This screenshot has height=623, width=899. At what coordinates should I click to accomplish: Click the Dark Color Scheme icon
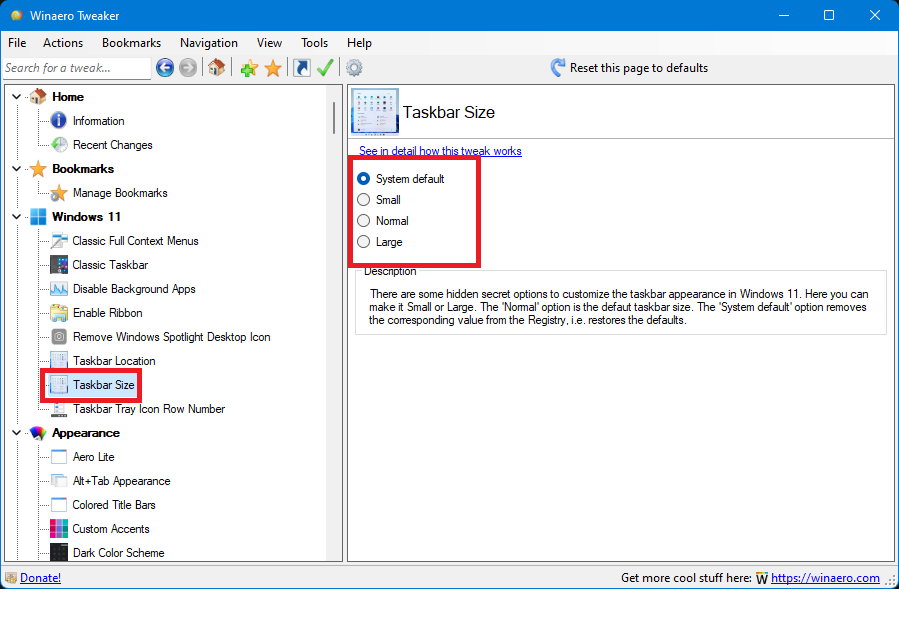[x=59, y=552]
